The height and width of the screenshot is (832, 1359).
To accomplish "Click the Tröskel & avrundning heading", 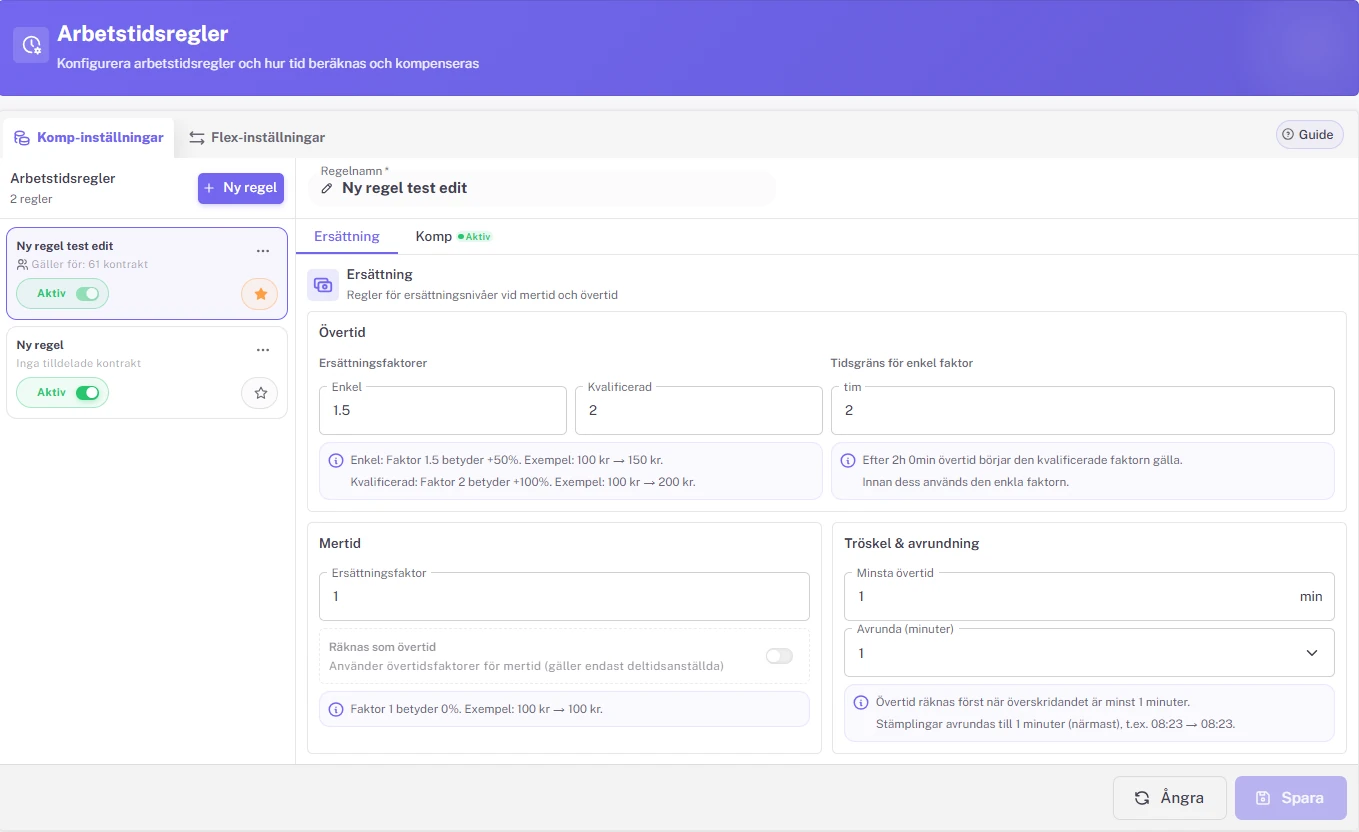I will click(912, 543).
